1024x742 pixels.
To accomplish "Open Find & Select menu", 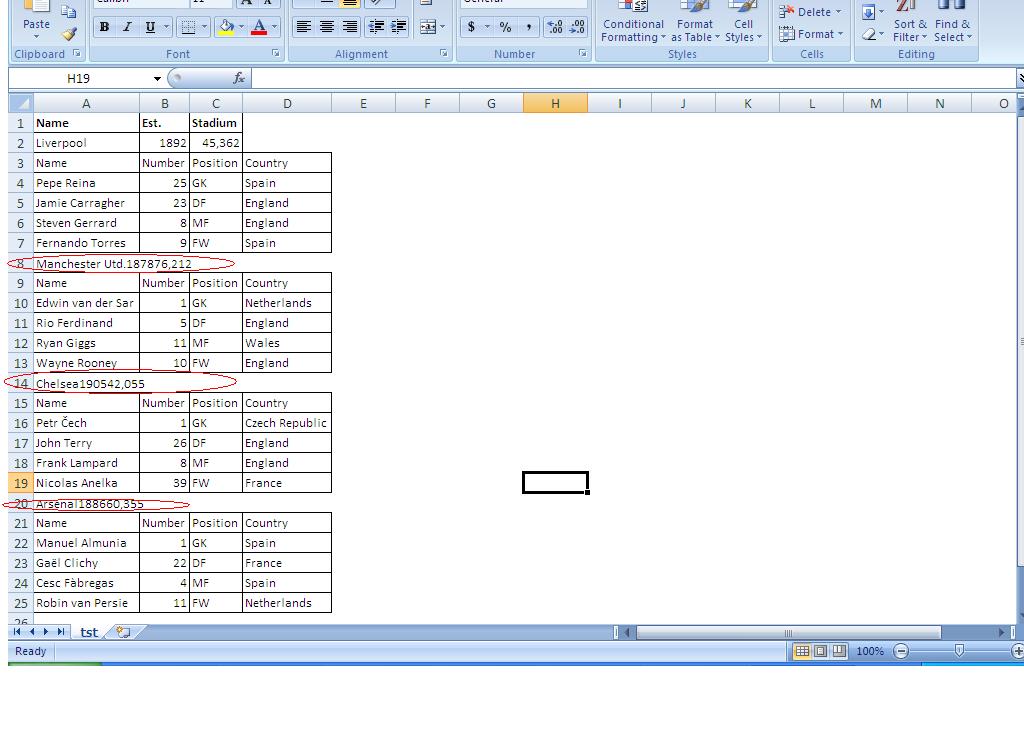I will pyautogui.click(x=953, y=22).
